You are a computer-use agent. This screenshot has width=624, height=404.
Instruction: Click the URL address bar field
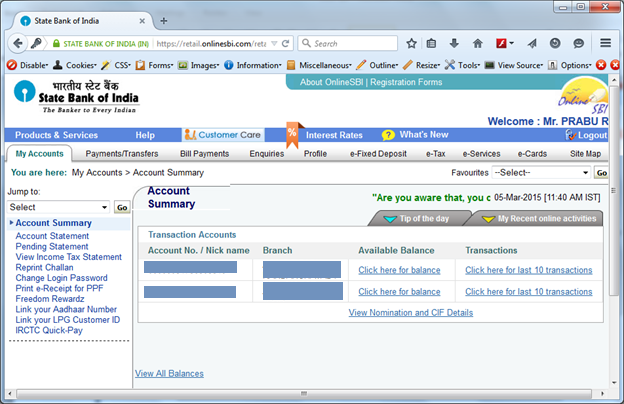pyautogui.click(x=213, y=43)
